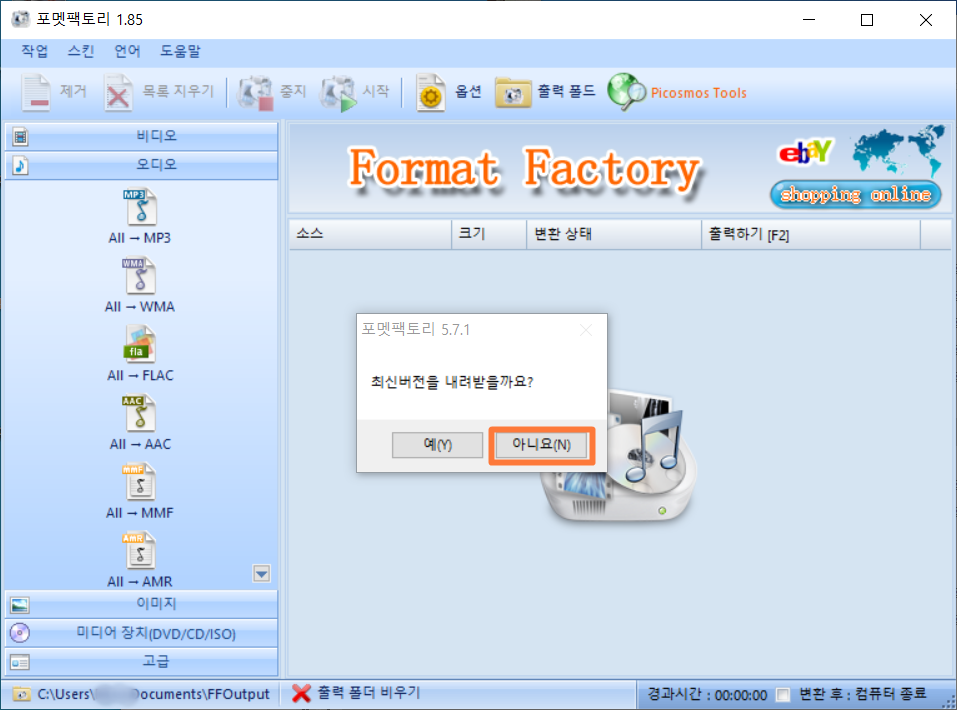Open the 출력 폴드 output folder icon
The image size is (957, 710).
coord(513,93)
